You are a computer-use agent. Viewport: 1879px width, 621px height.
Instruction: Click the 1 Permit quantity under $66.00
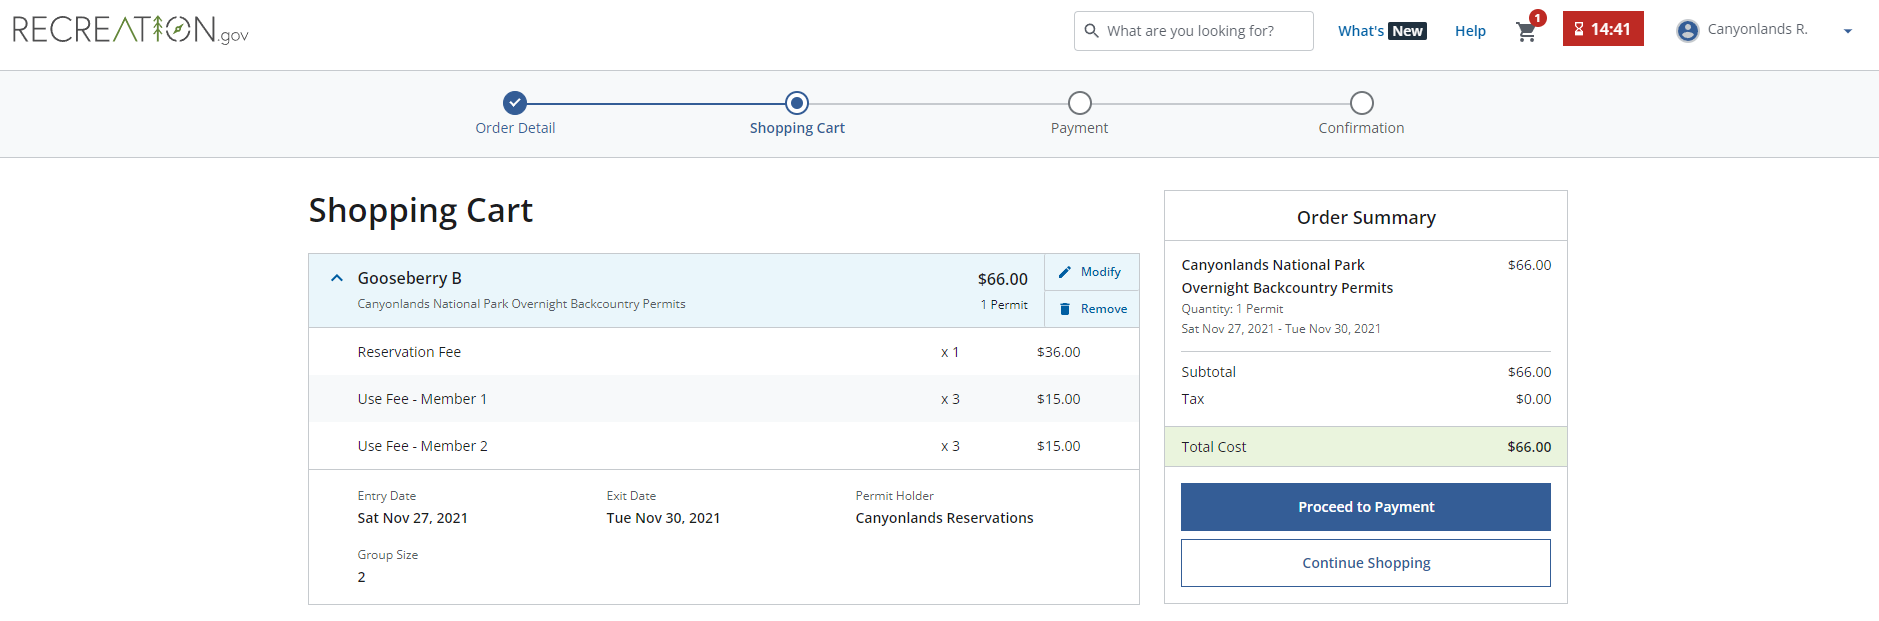(1004, 305)
